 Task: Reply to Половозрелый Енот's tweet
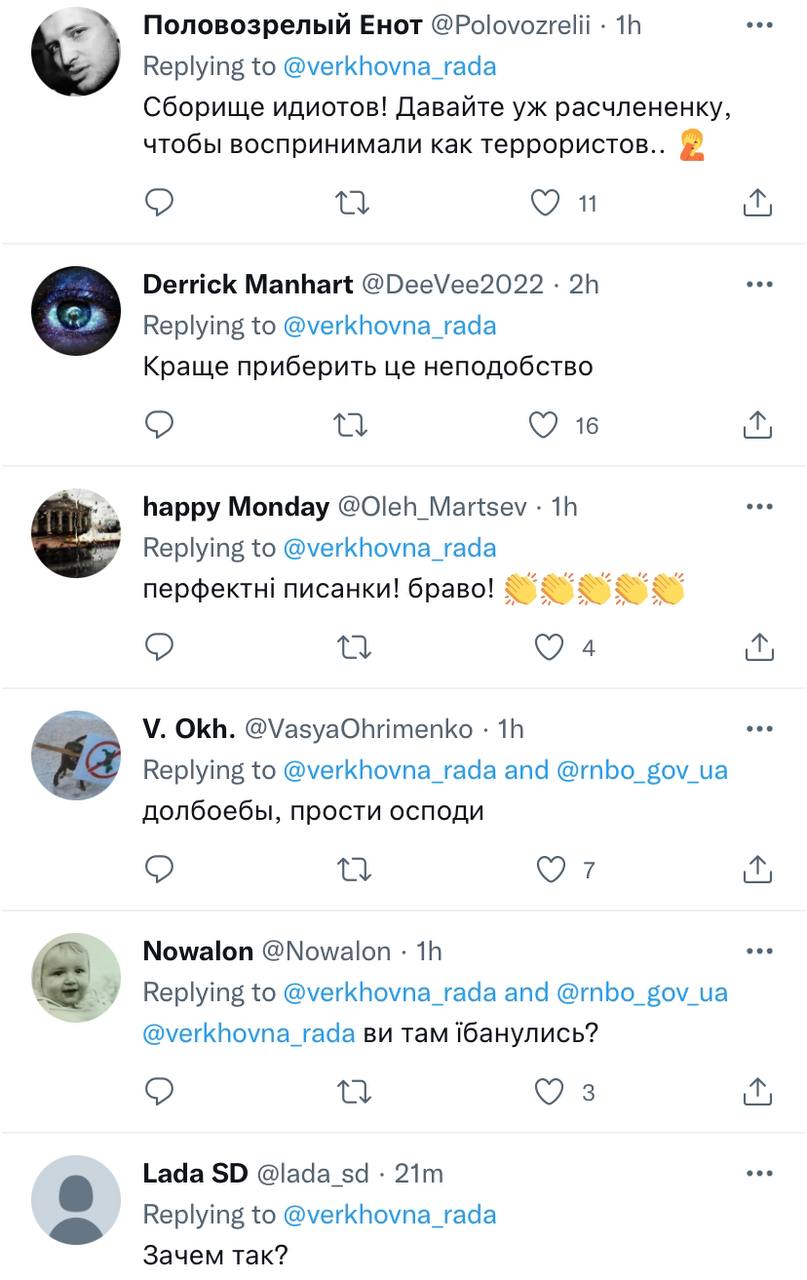coord(160,204)
